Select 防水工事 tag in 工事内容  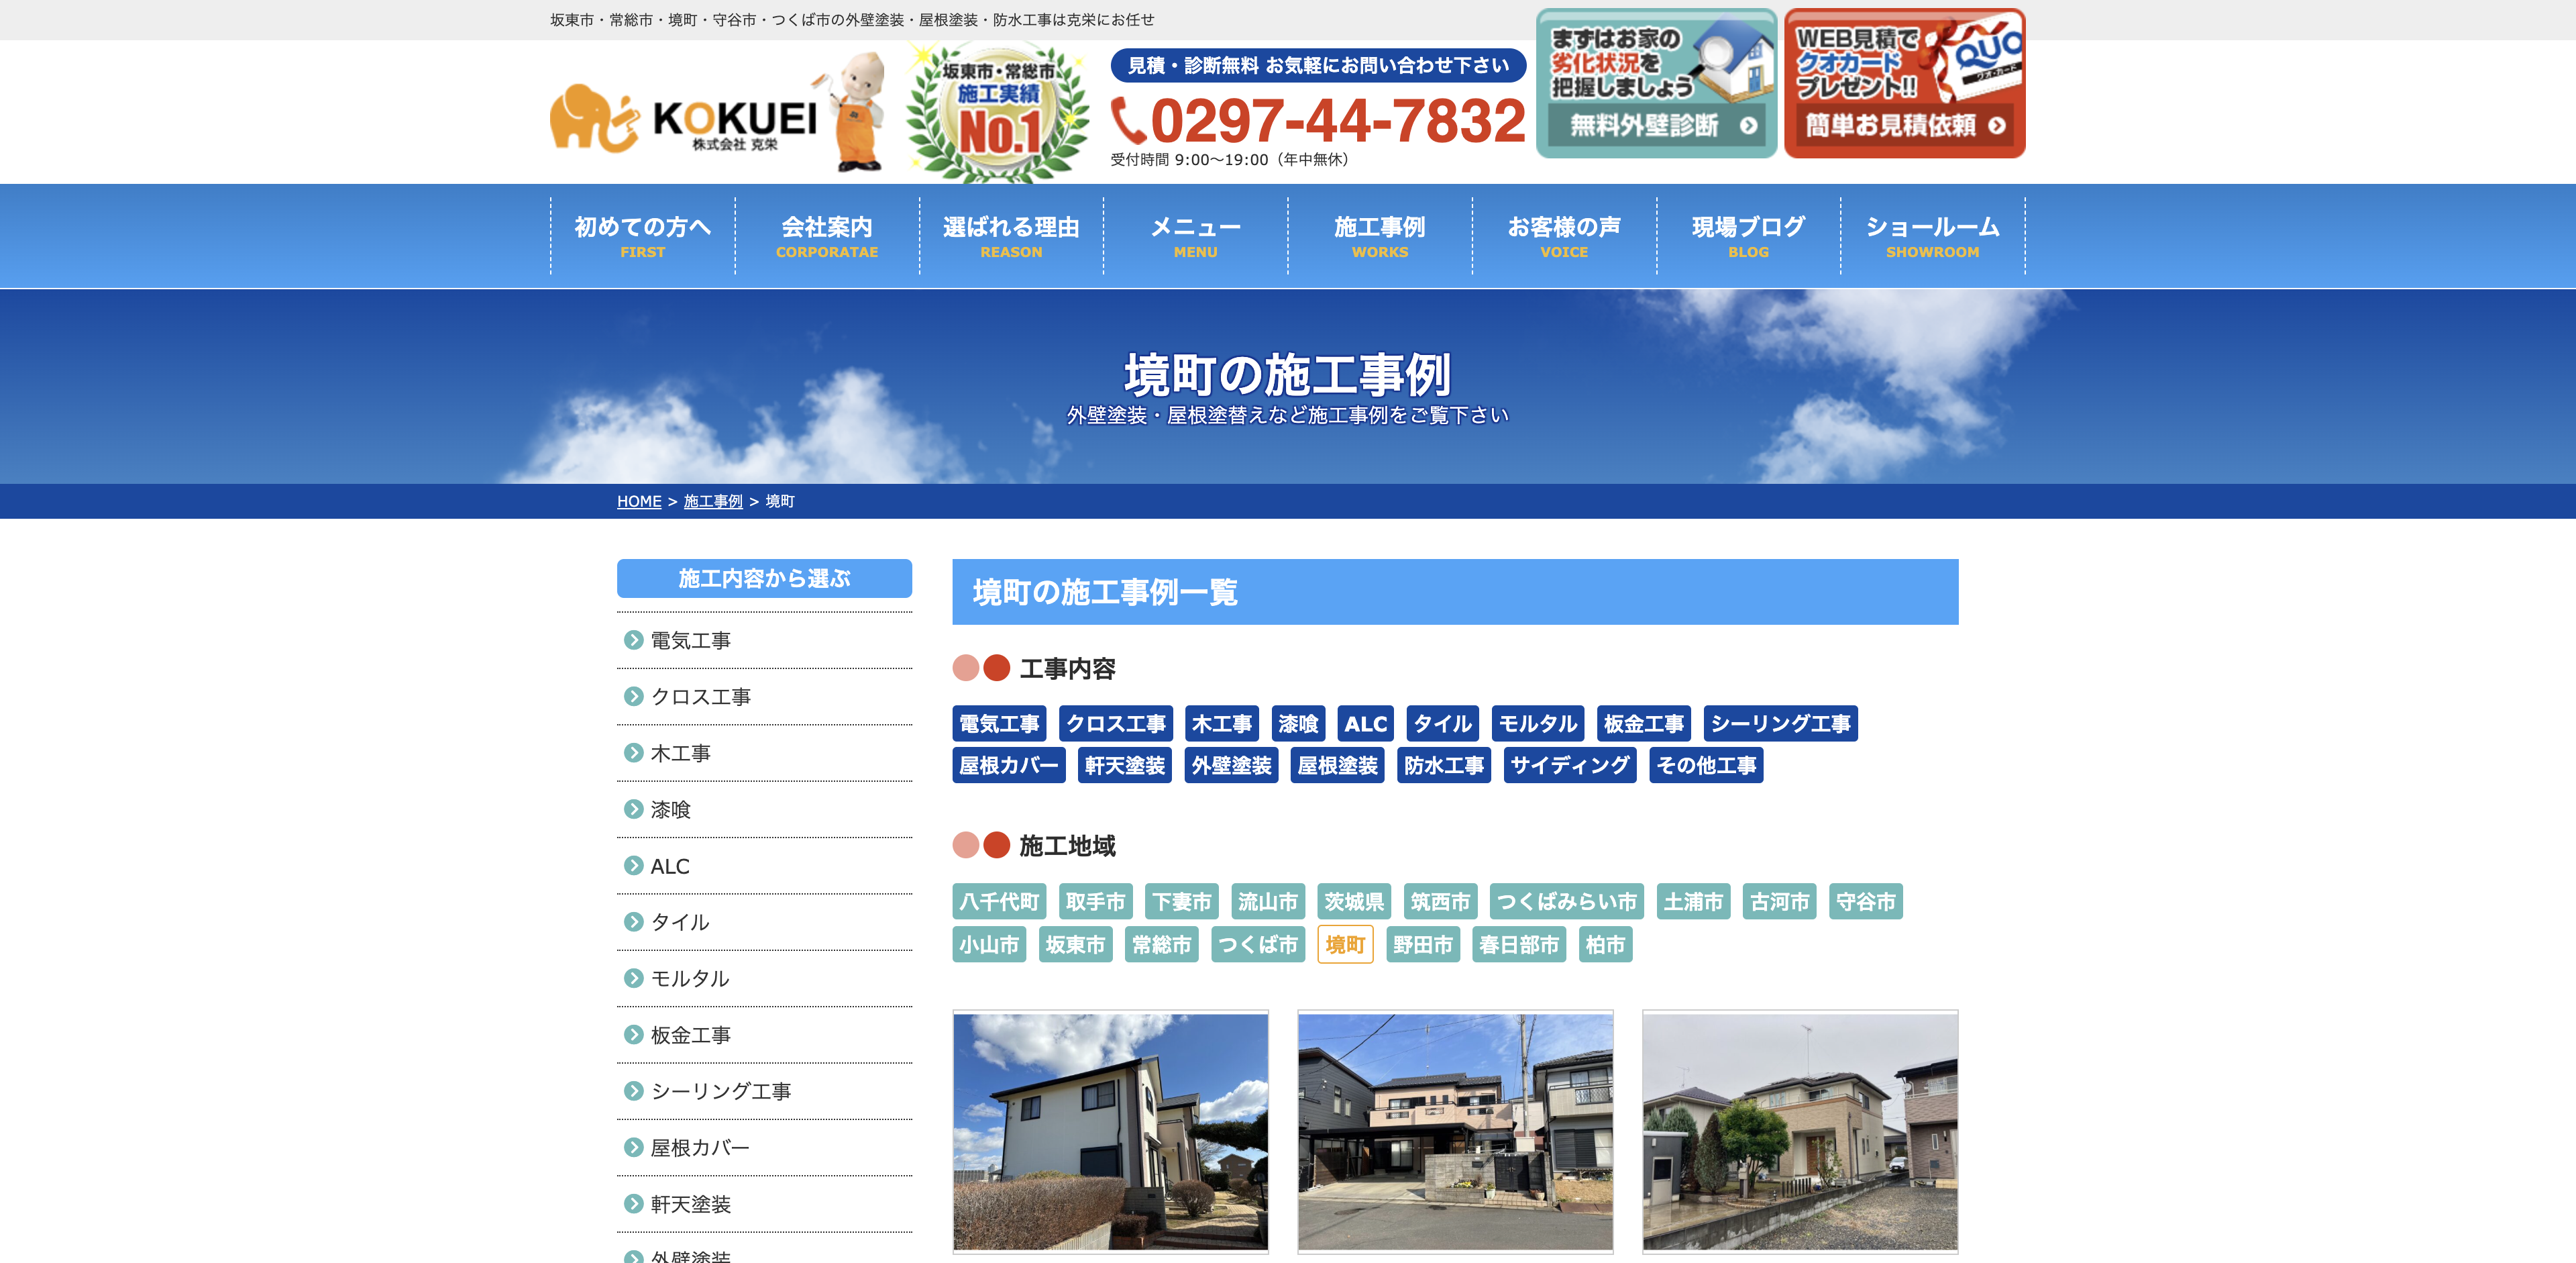point(1444,765)
